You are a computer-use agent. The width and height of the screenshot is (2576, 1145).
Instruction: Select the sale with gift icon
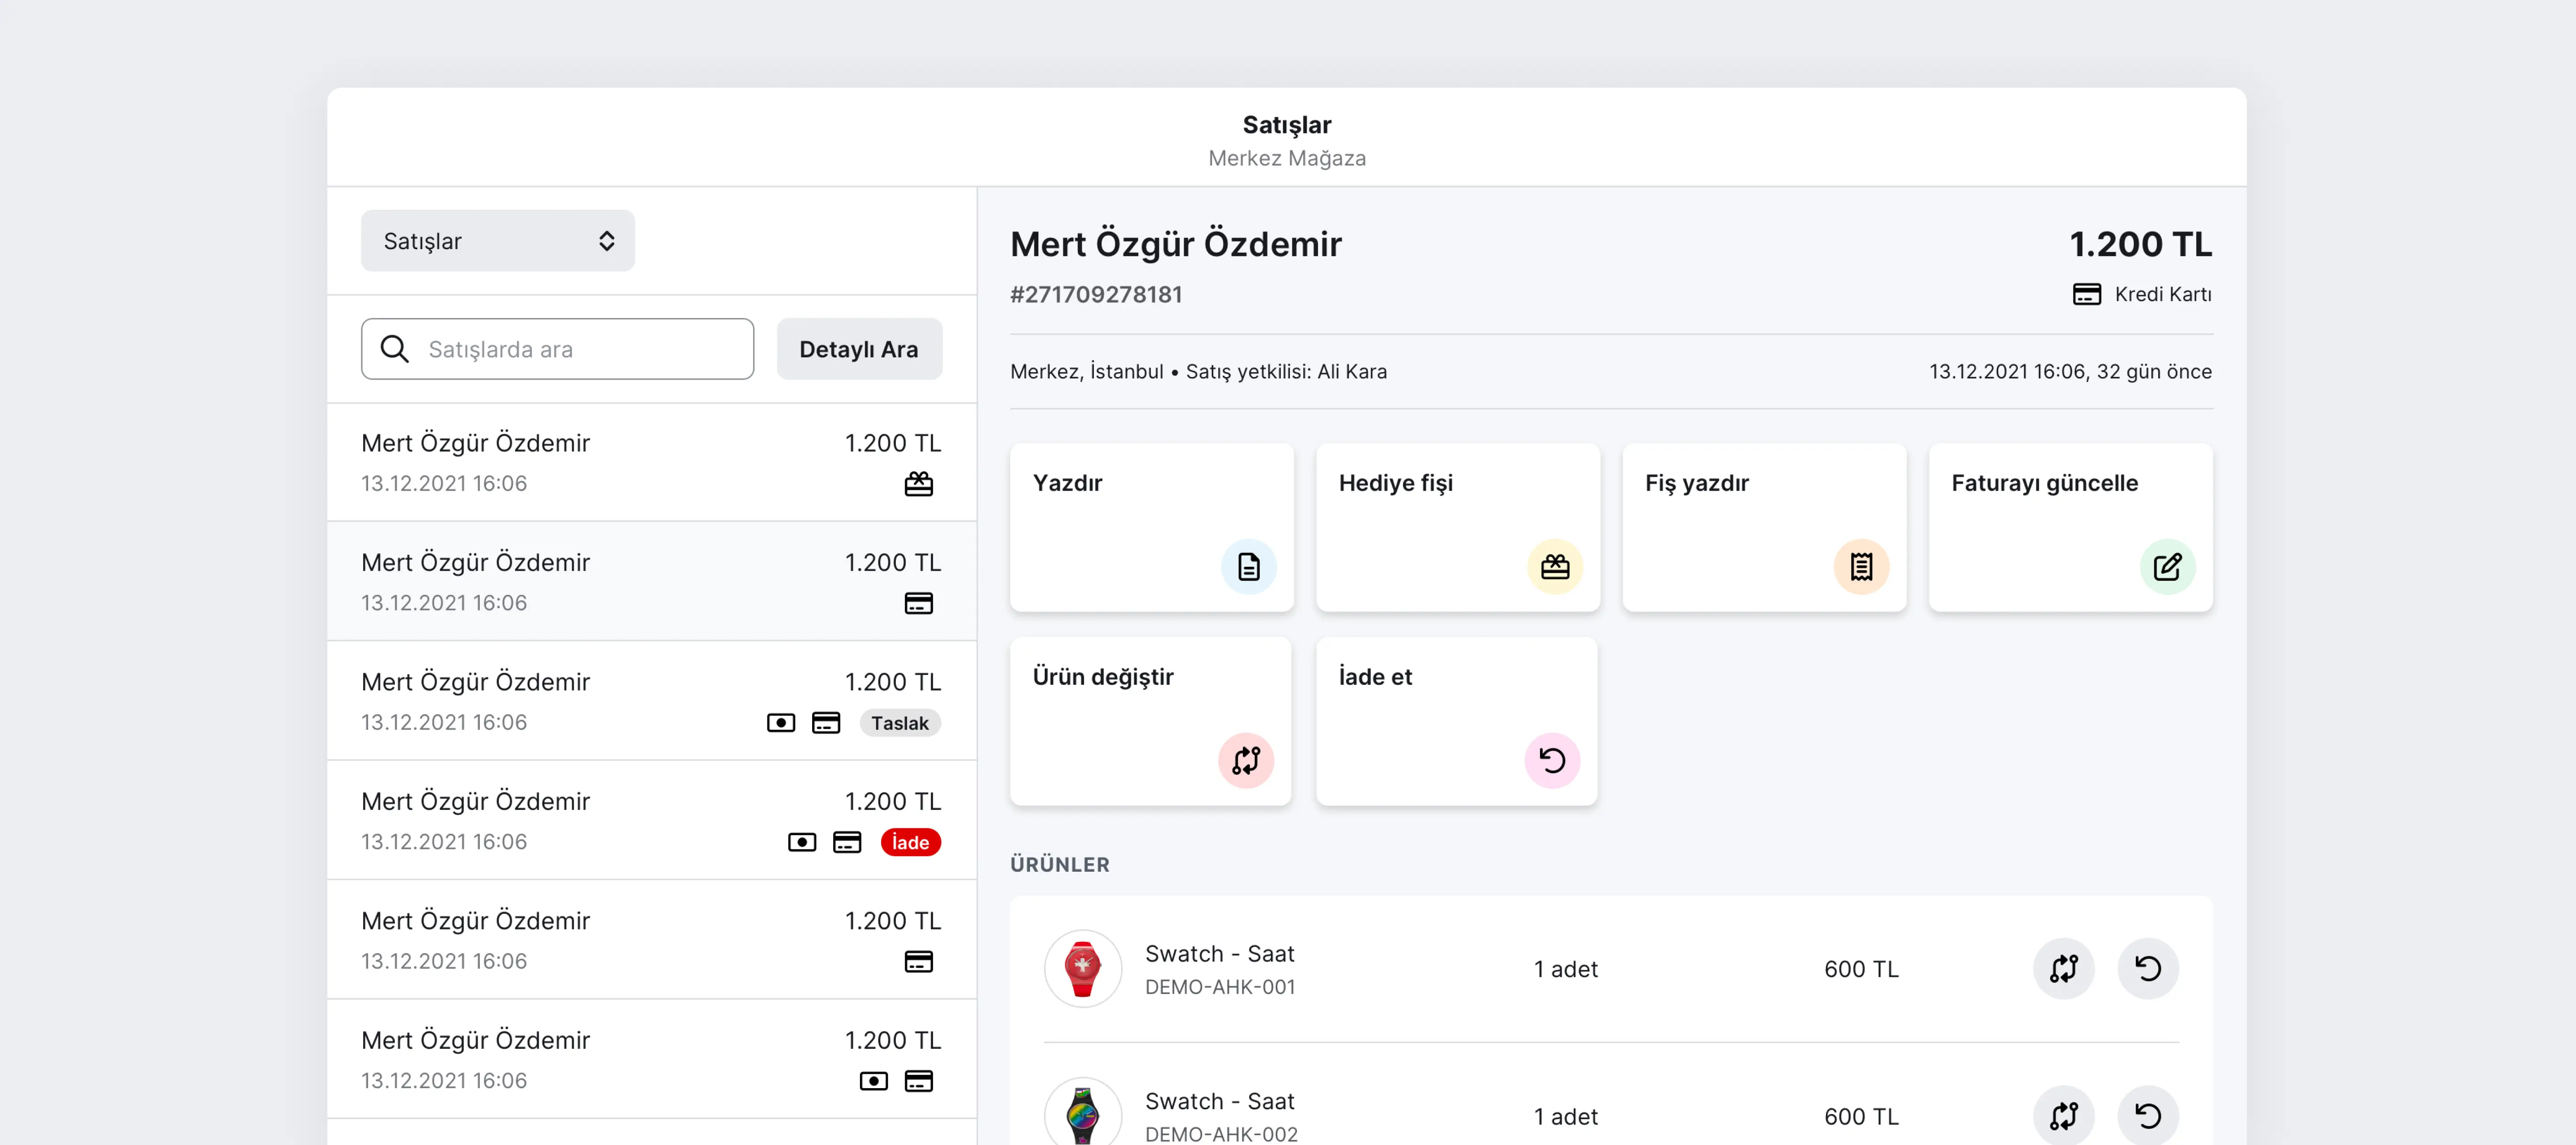tap(652, 462)
